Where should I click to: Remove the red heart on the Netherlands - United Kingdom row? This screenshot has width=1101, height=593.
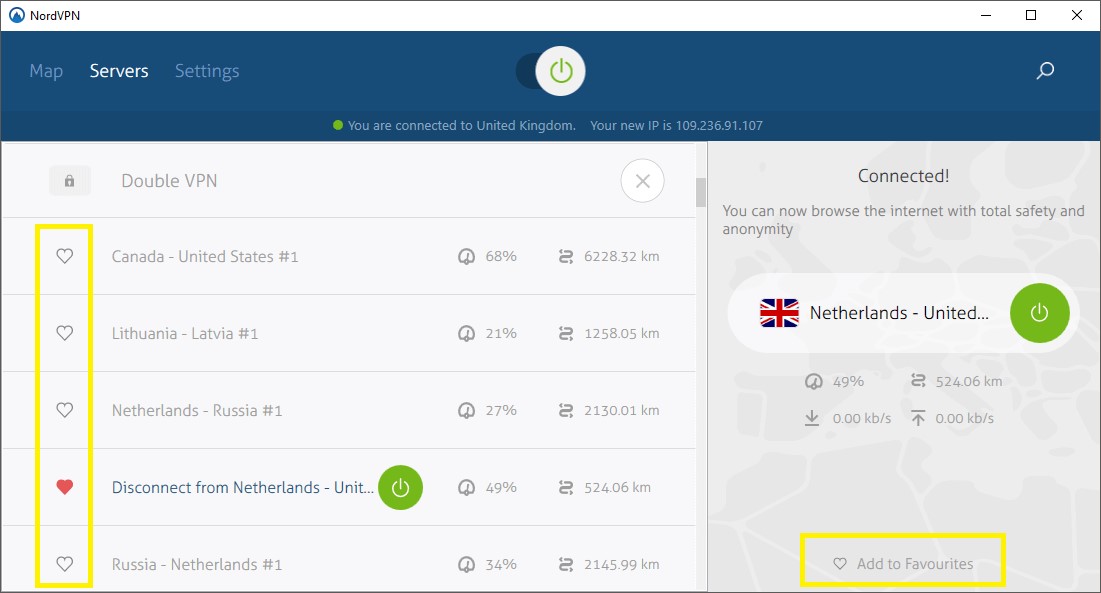65,487
